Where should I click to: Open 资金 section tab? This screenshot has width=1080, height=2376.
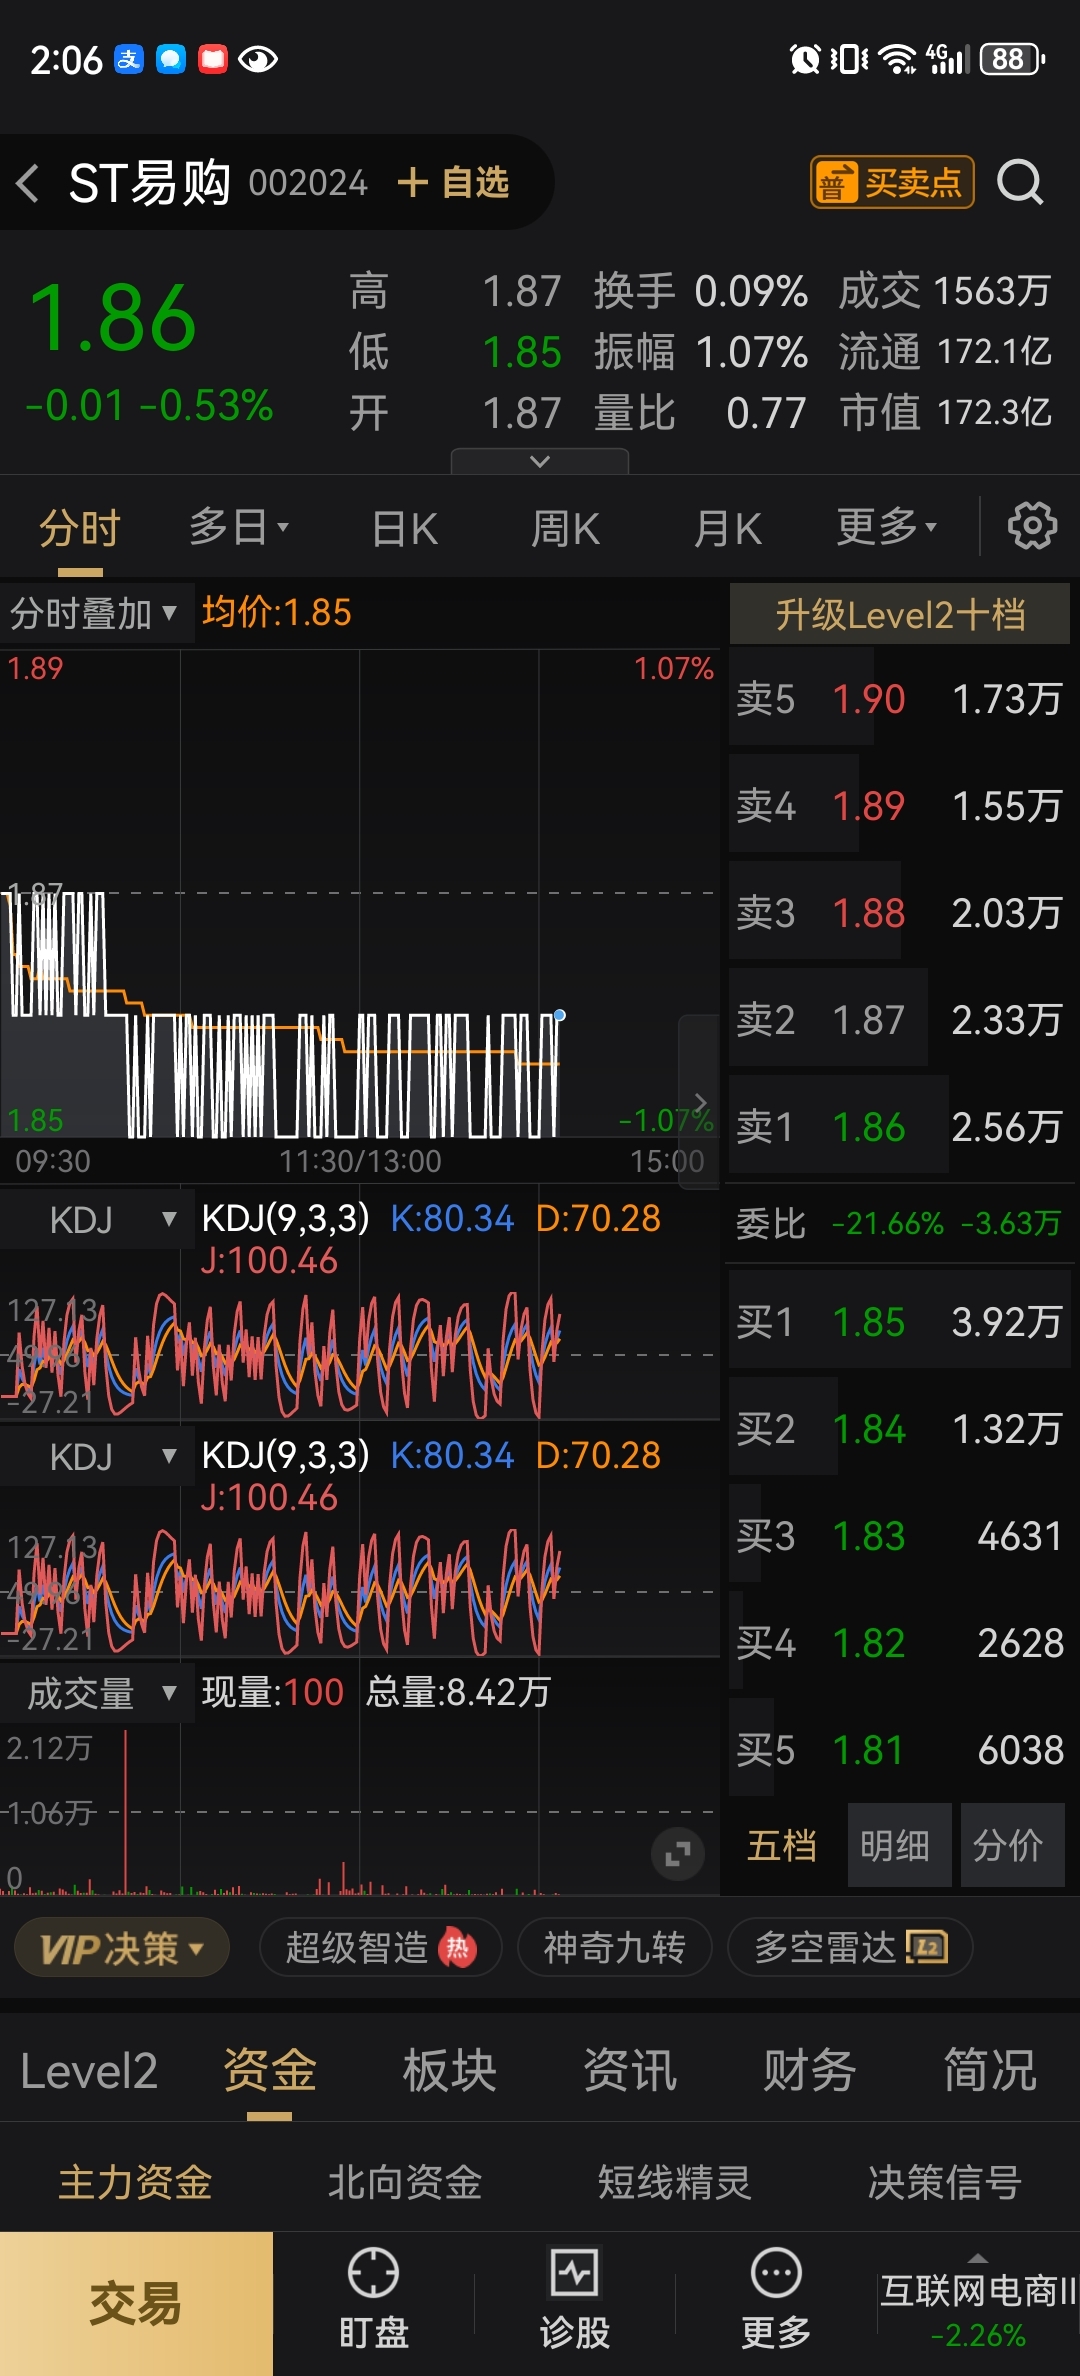(270, 2071)
